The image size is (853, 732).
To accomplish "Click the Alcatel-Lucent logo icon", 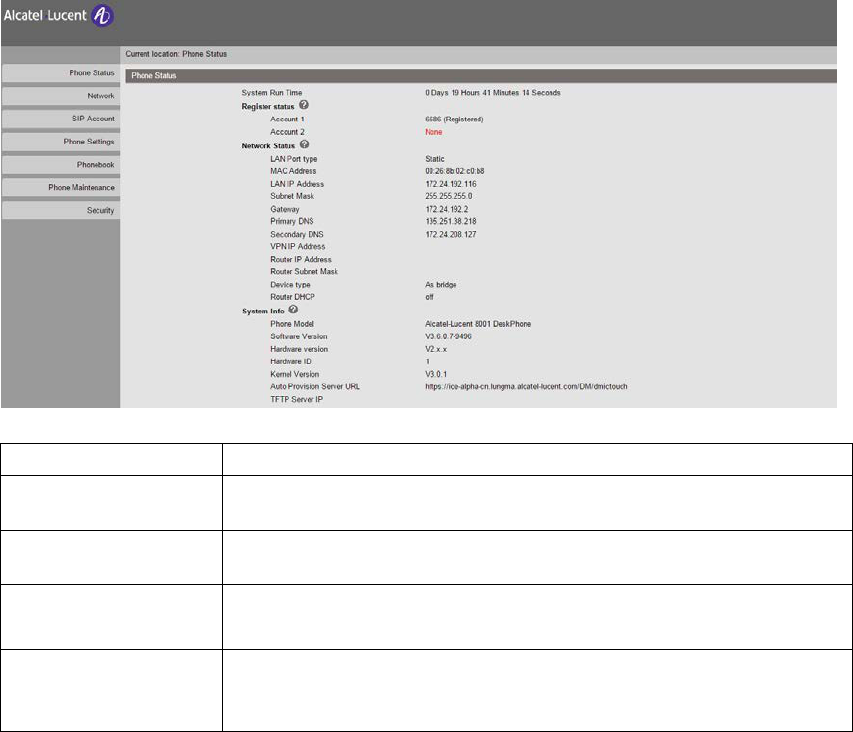I will pyautogui.click(x=103, y=16).
